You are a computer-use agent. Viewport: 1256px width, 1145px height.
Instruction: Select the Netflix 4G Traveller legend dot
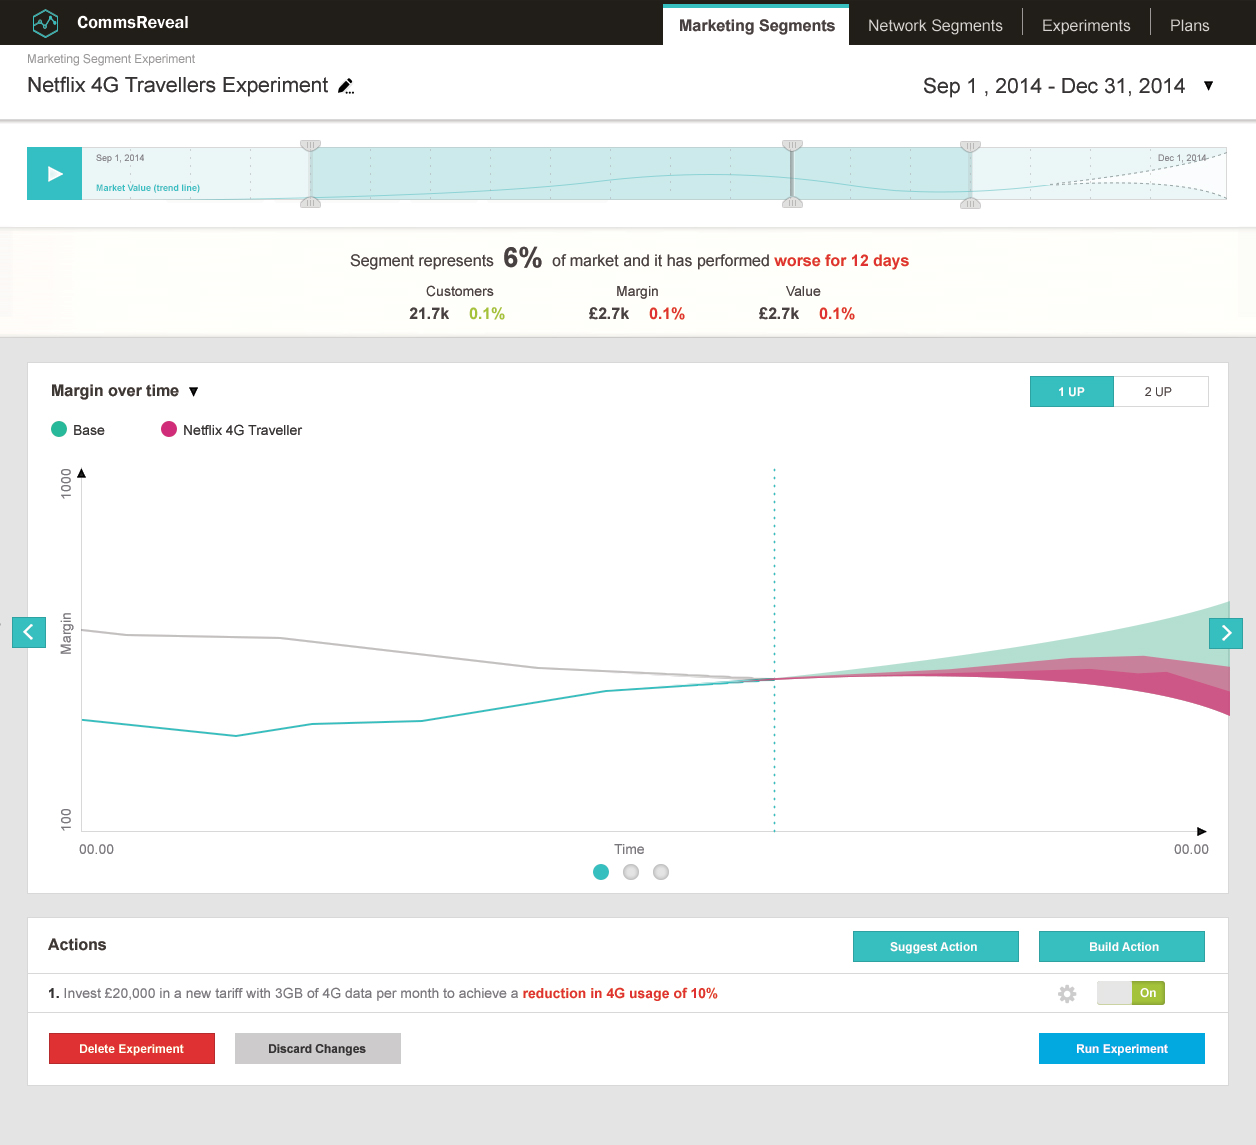169,430
